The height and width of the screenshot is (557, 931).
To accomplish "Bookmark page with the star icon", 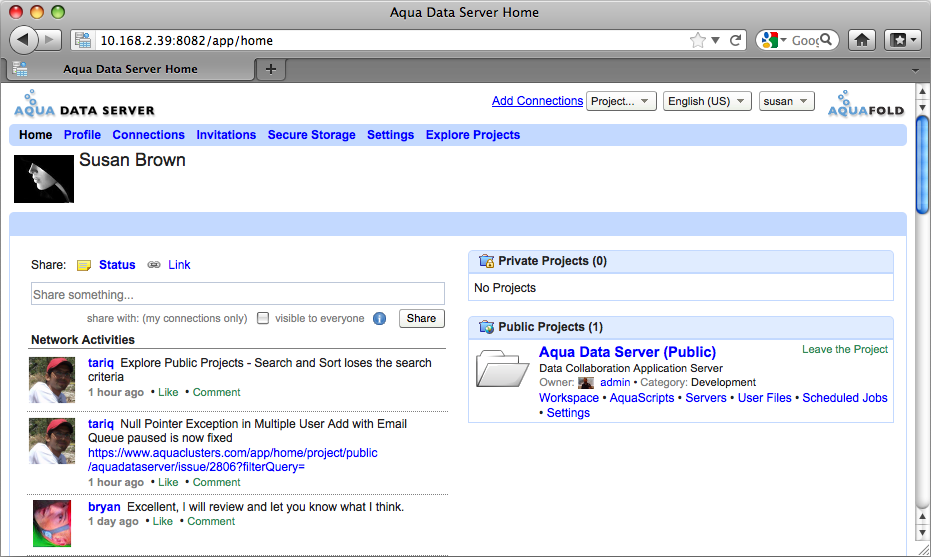I will pyautogui.click(x=697, y=41).
